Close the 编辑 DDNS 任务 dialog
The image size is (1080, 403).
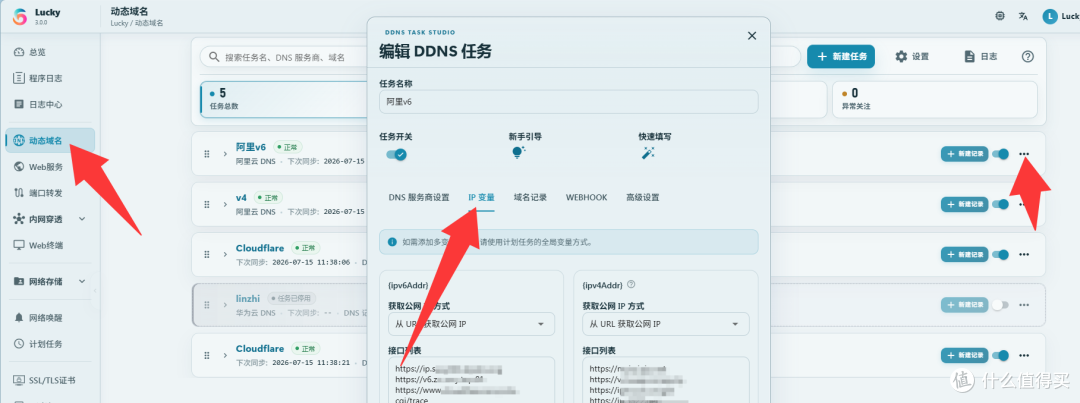click(751, 36)
